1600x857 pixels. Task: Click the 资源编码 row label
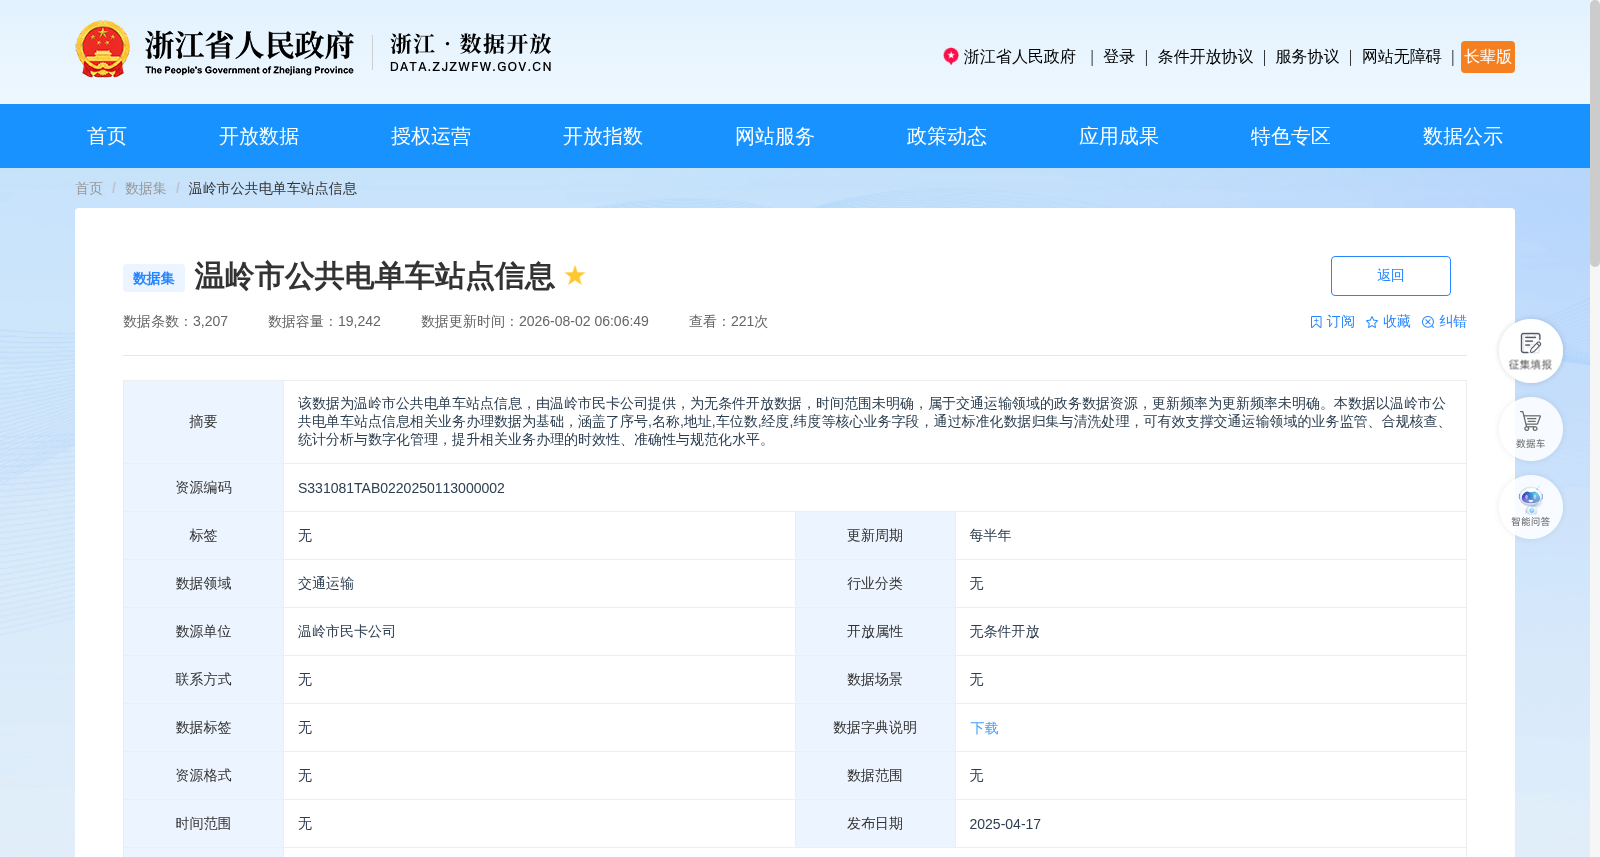(203, 488)
